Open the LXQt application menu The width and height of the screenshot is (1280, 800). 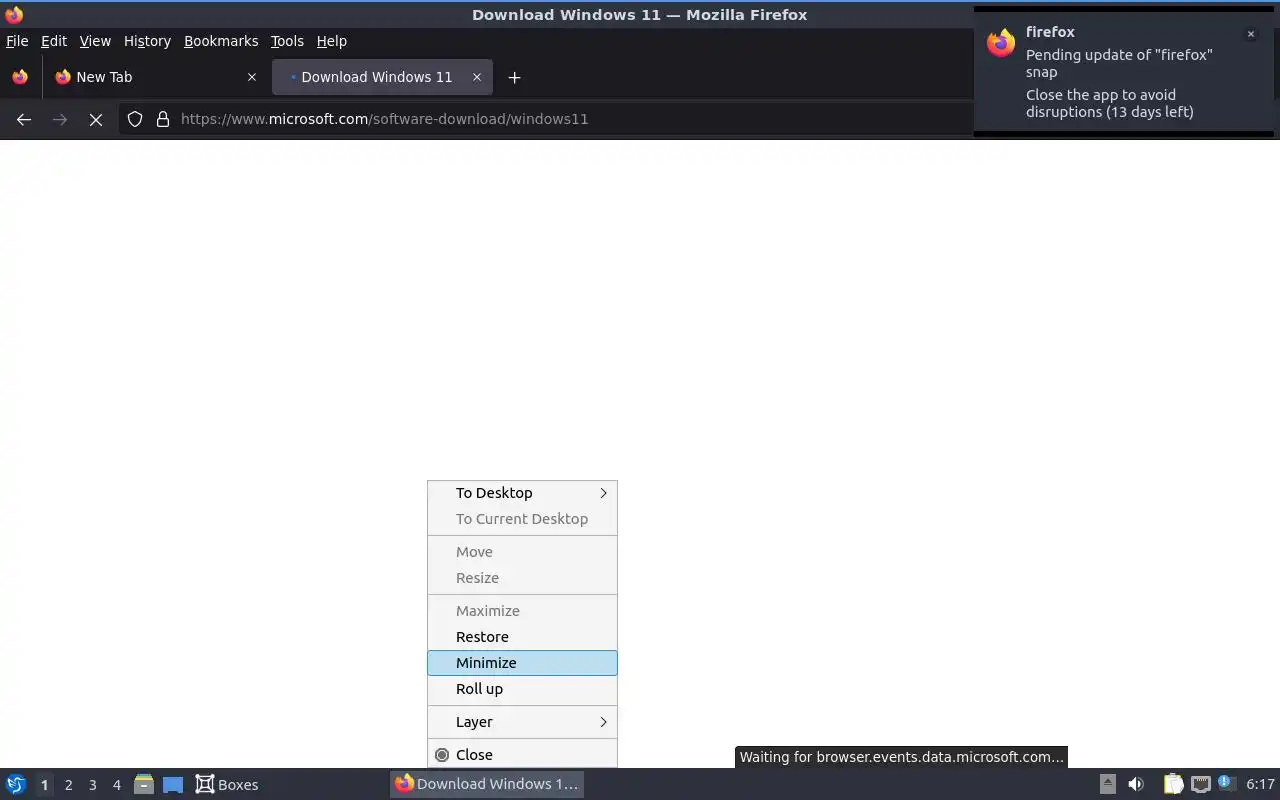[16, 784]
